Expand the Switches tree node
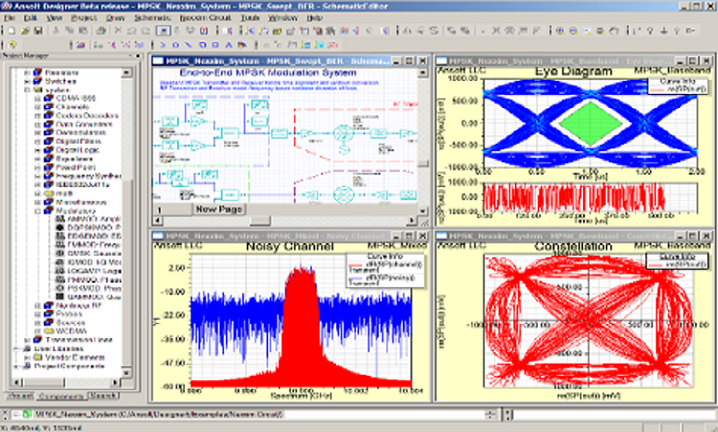Image resolution: width=718 pixels, height=432 pixels. (27, 81)
